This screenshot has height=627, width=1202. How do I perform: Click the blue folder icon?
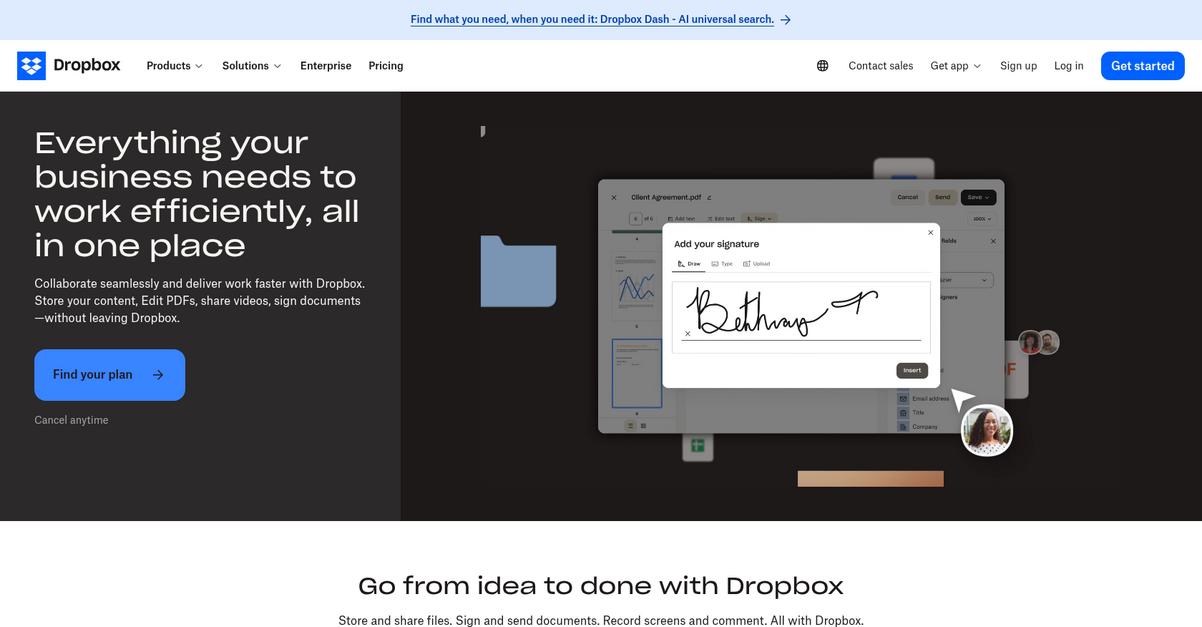(x=518, y=270)
